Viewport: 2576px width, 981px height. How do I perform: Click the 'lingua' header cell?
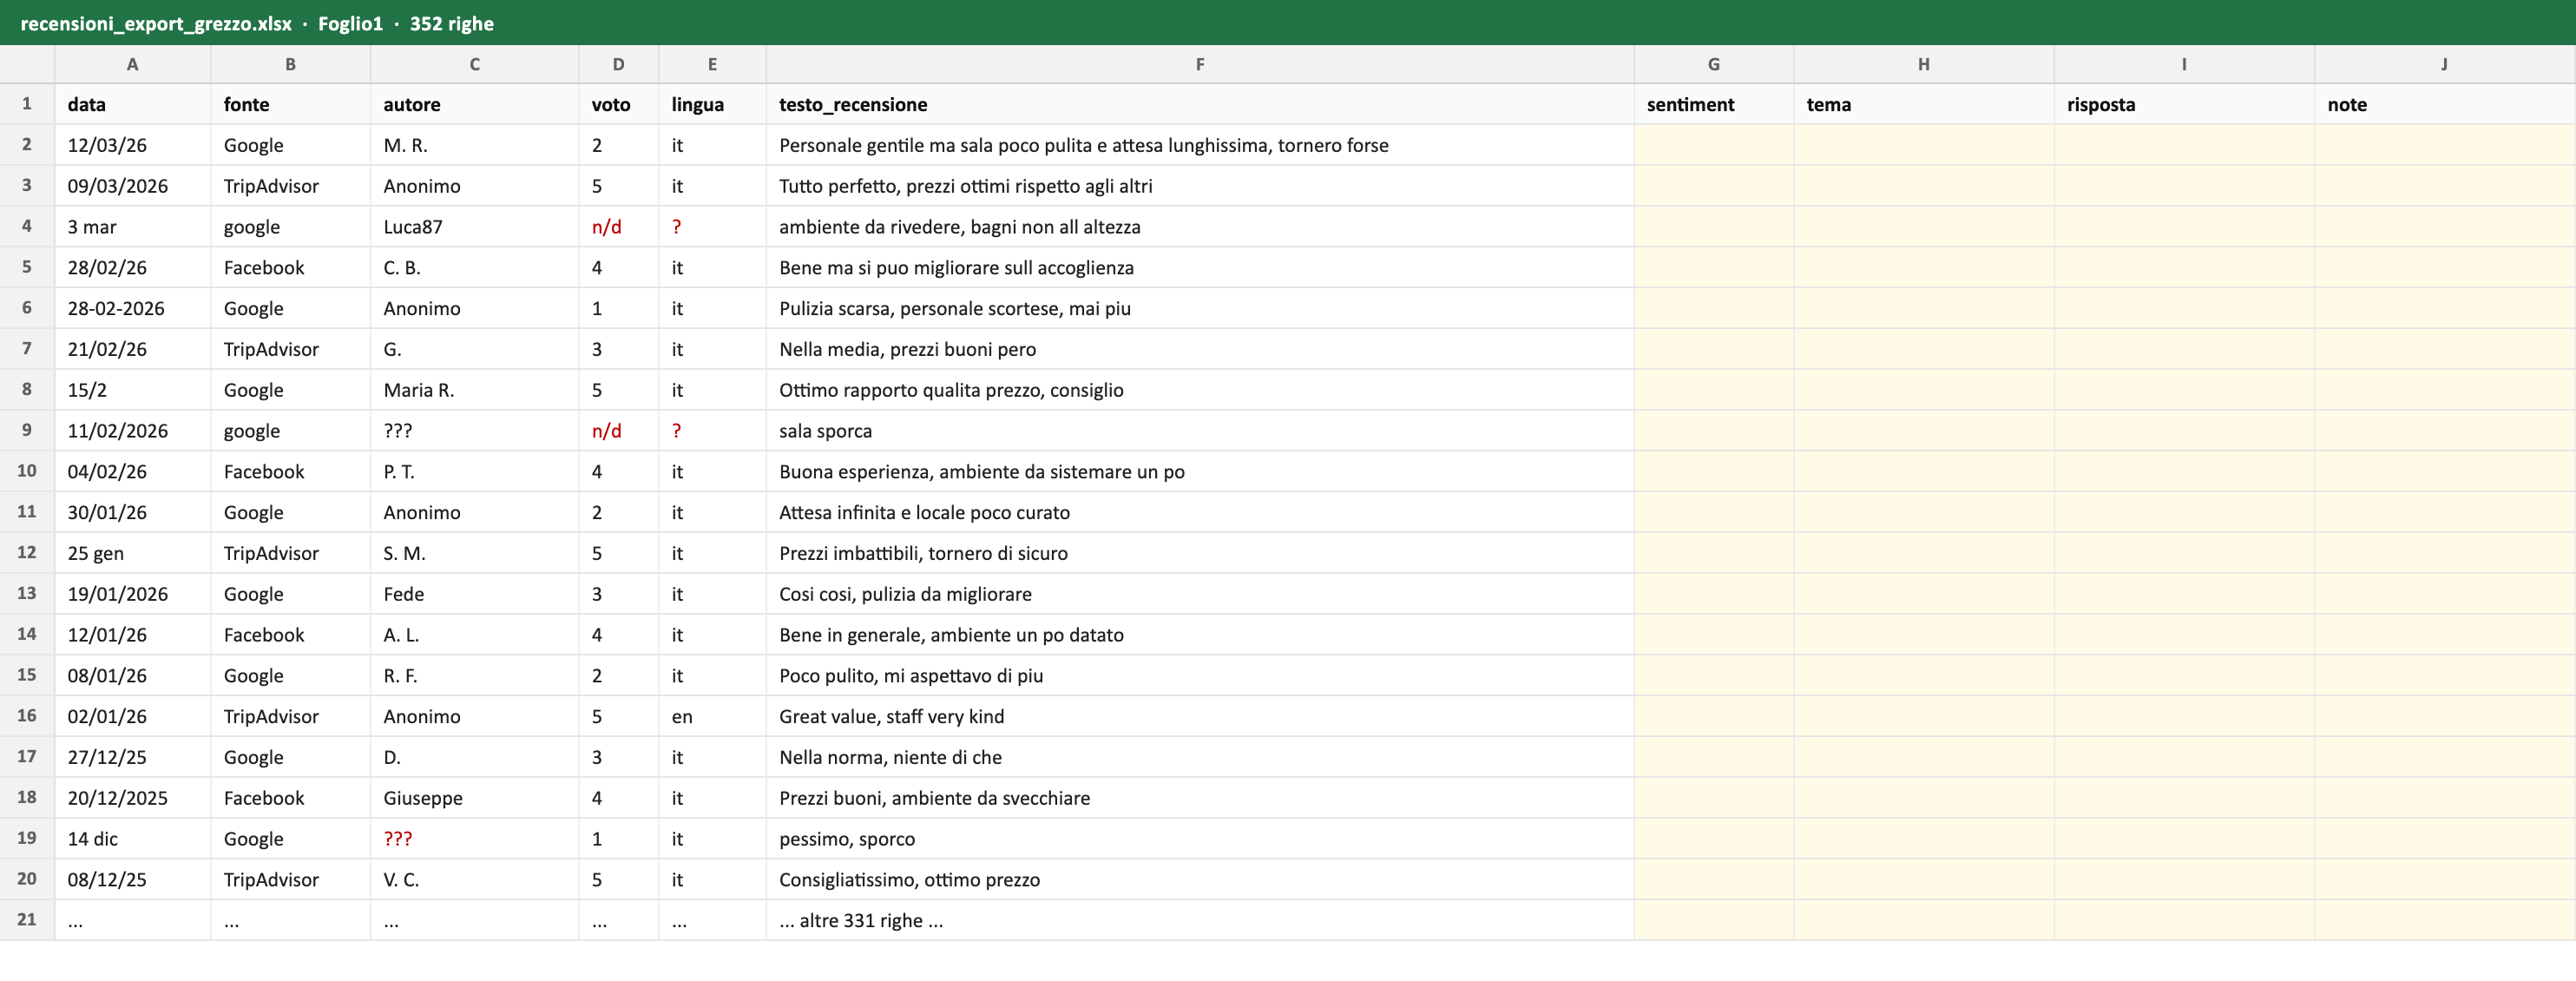(x=712, y=104)
